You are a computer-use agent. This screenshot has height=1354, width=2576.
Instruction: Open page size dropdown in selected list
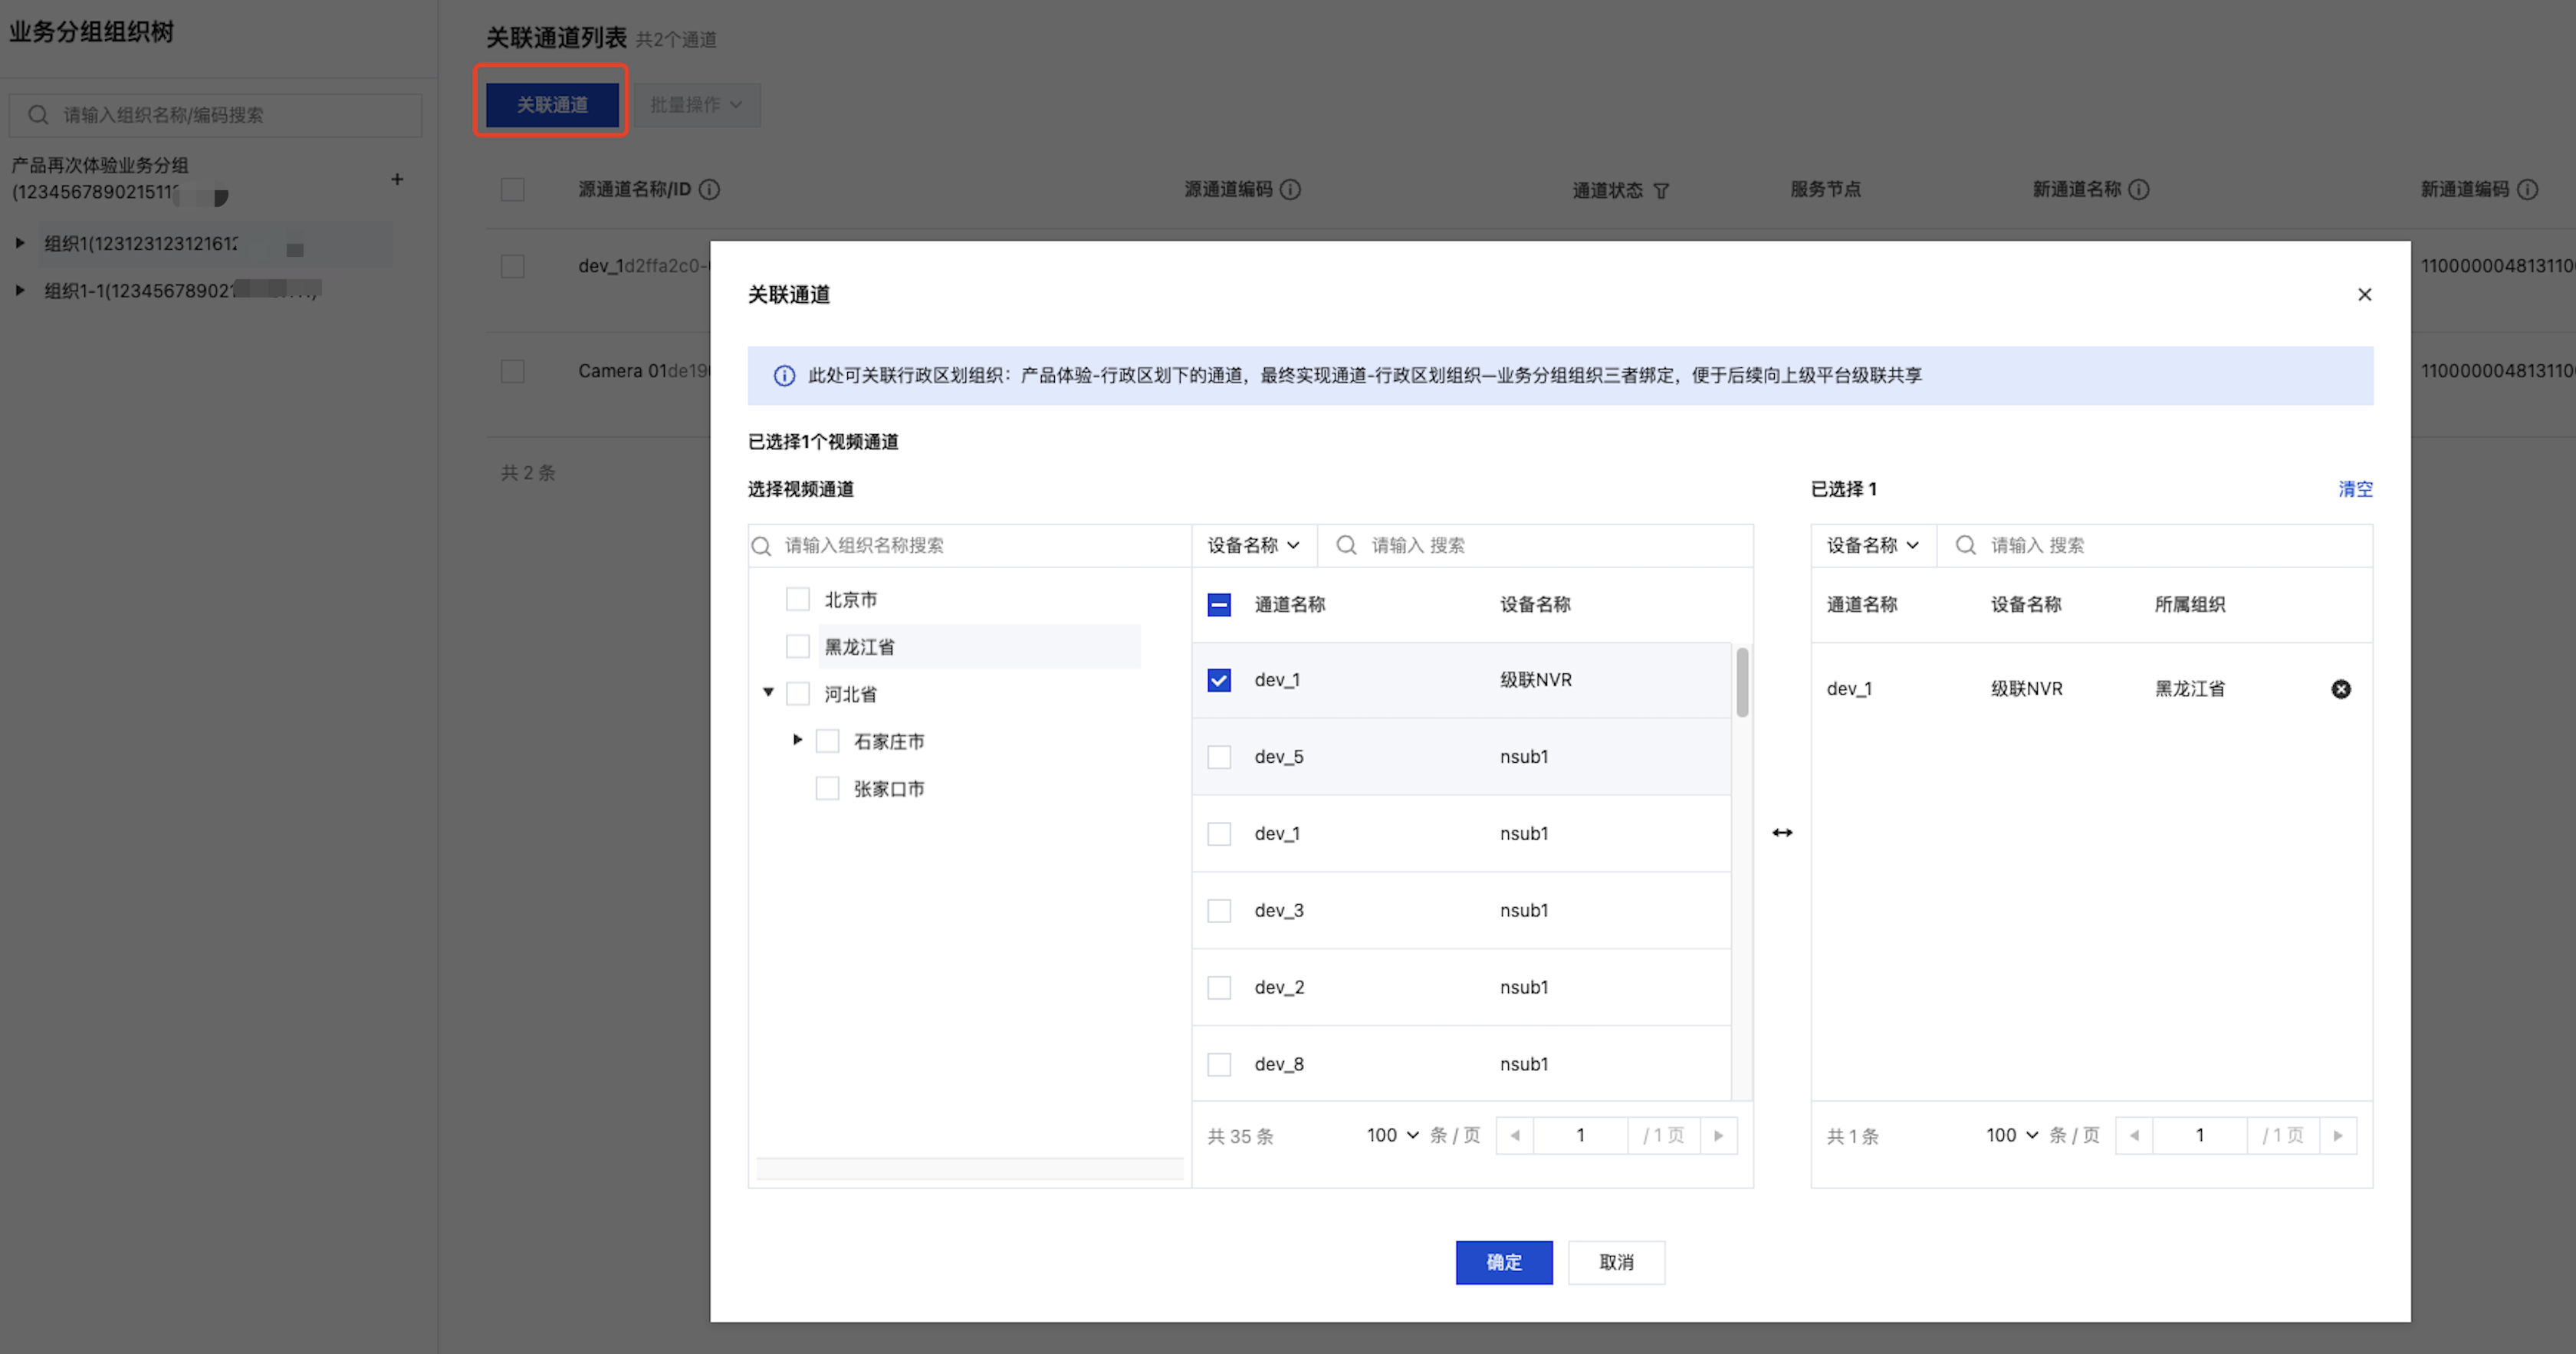pos(2011,1135)
